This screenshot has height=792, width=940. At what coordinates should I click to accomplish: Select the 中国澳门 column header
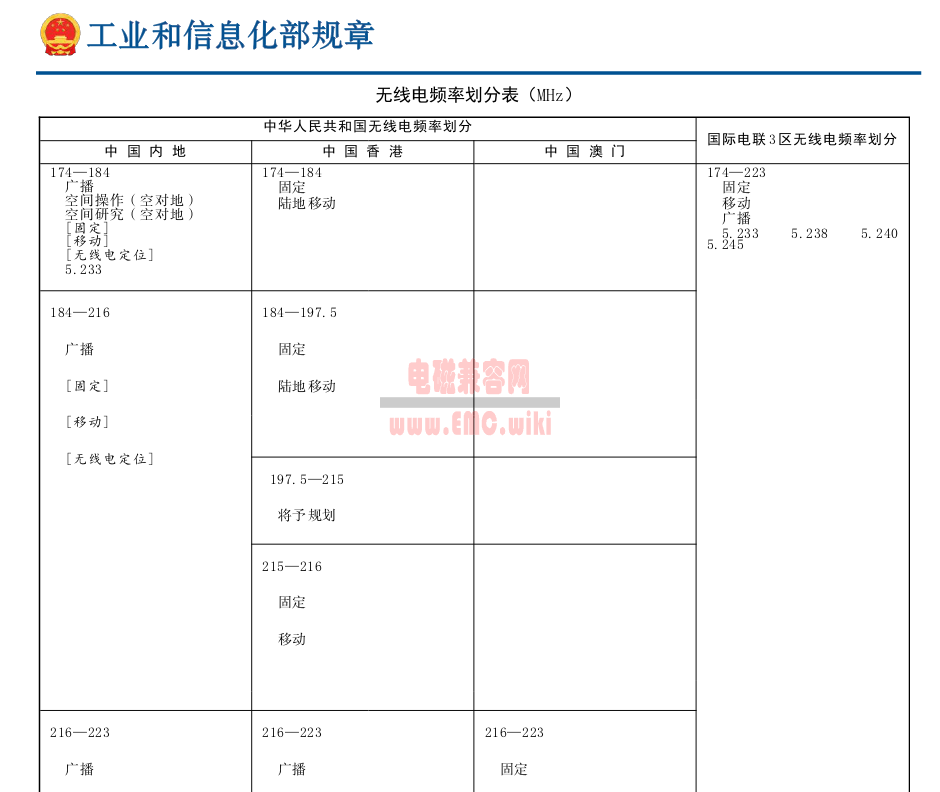pyautogui.click(x=585, y=151)
